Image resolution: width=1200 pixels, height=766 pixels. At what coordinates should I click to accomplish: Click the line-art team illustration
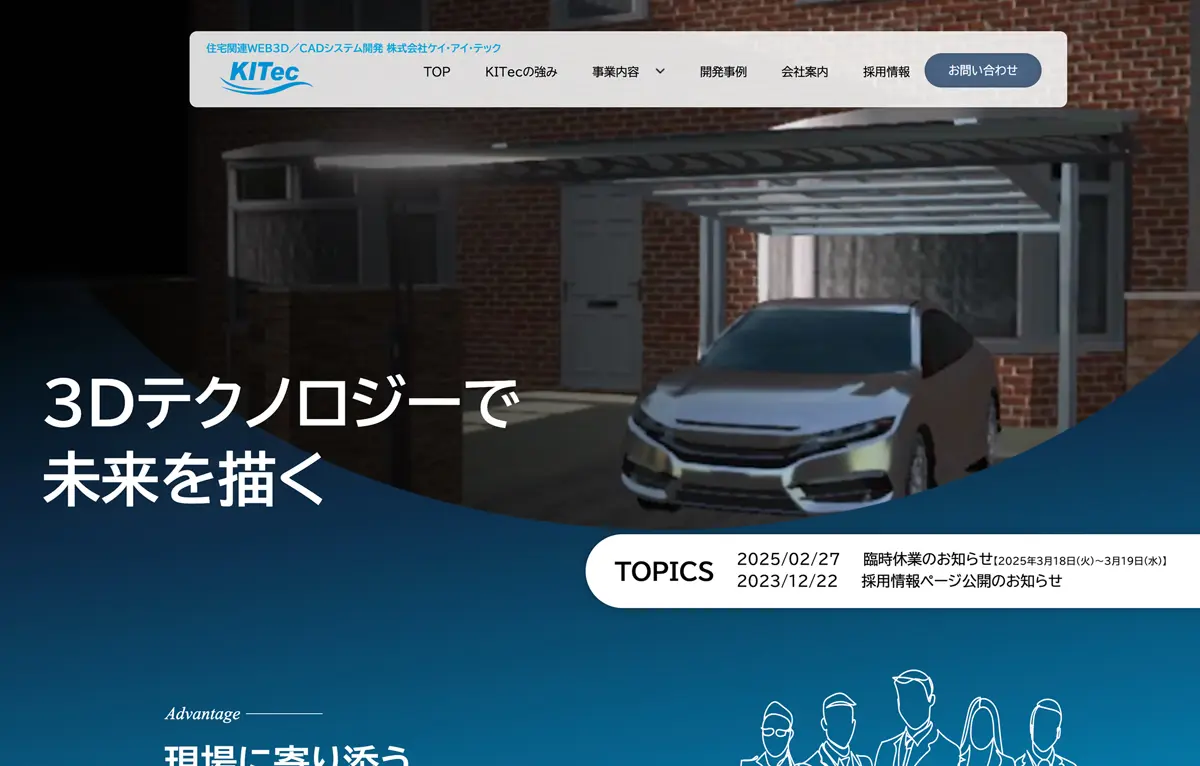tap(905, 722)
